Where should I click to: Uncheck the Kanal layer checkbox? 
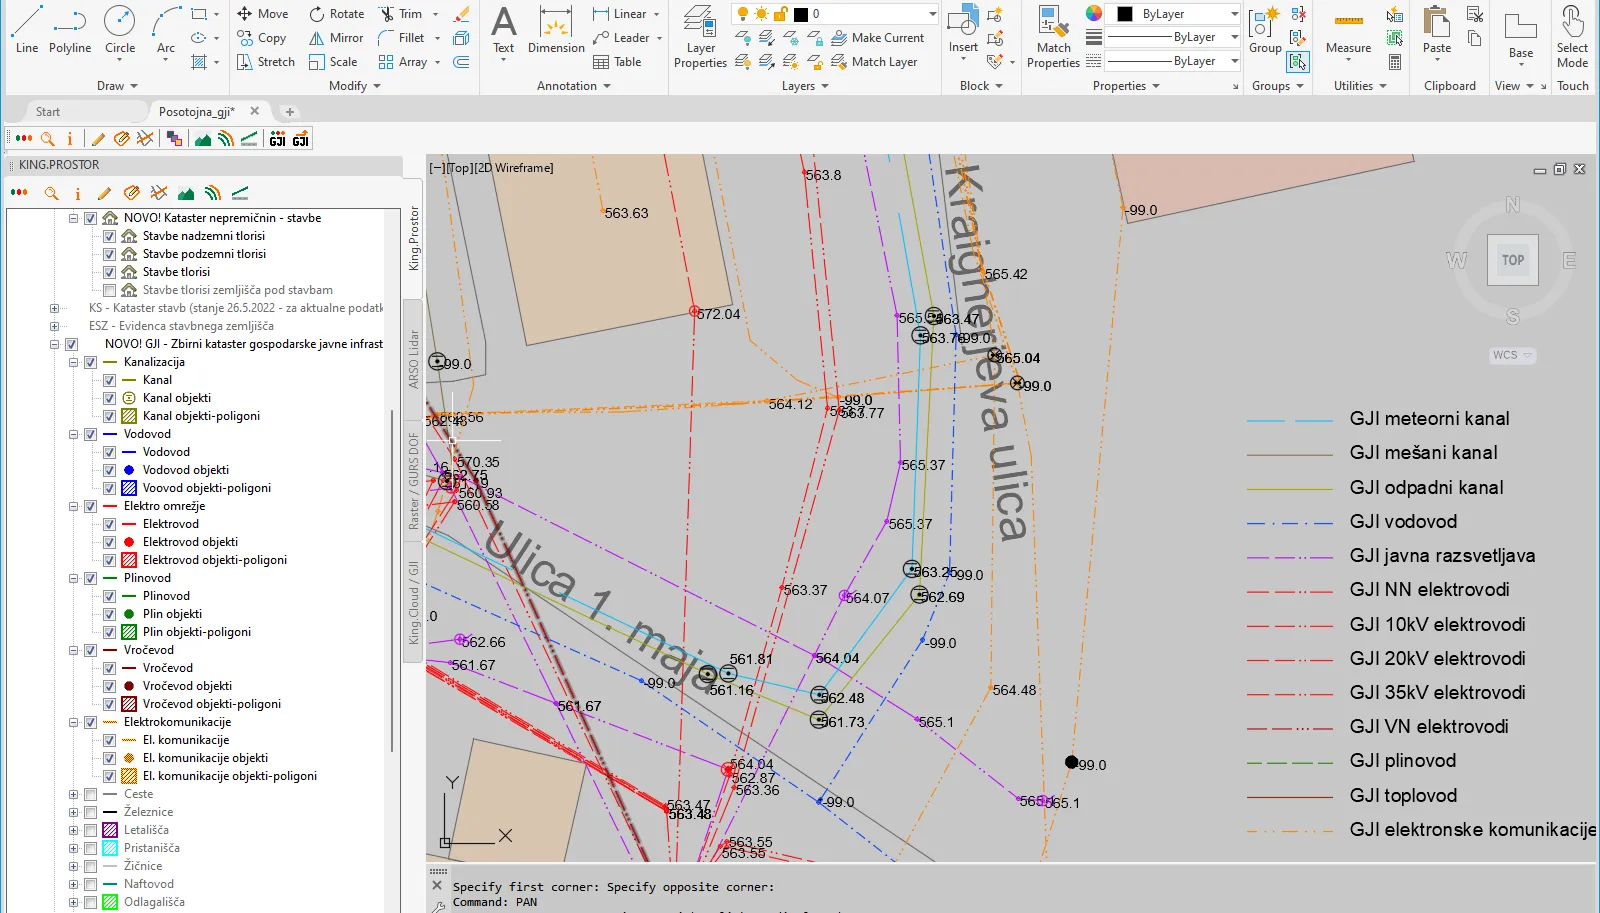[x=110, y=380]
